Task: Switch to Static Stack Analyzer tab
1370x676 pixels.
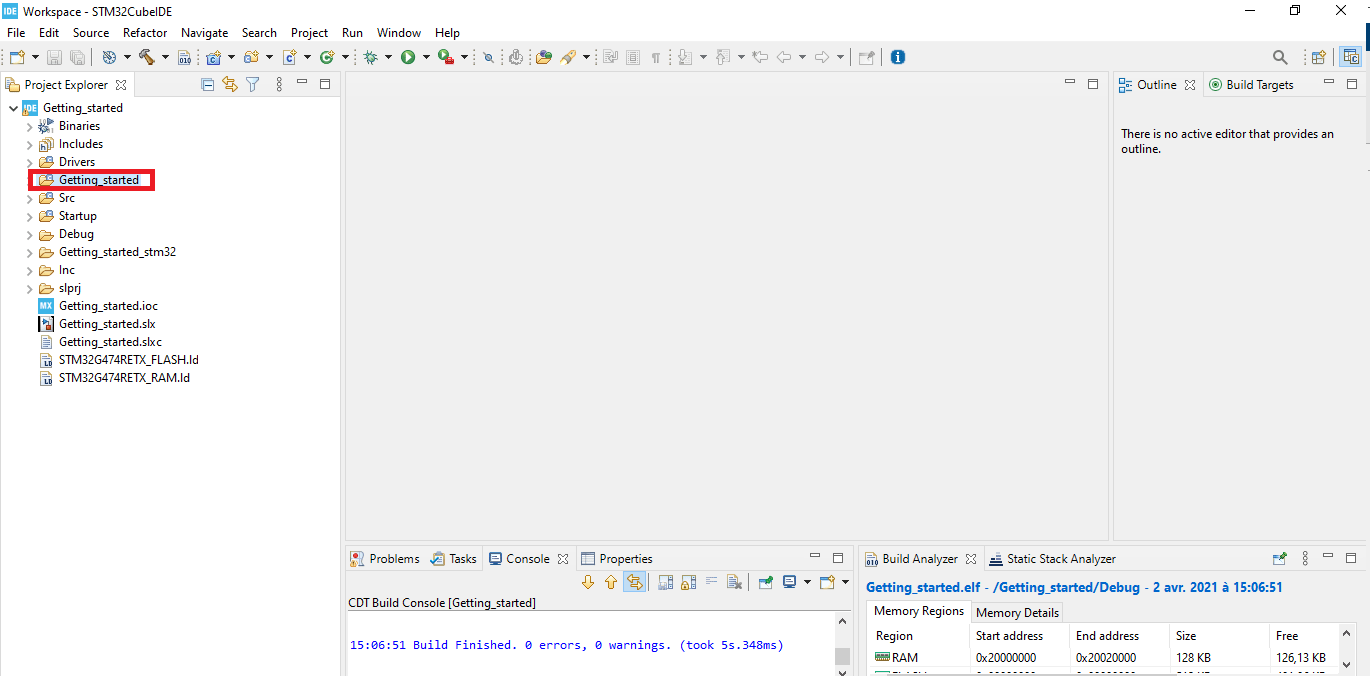Action: [1052, 559]
